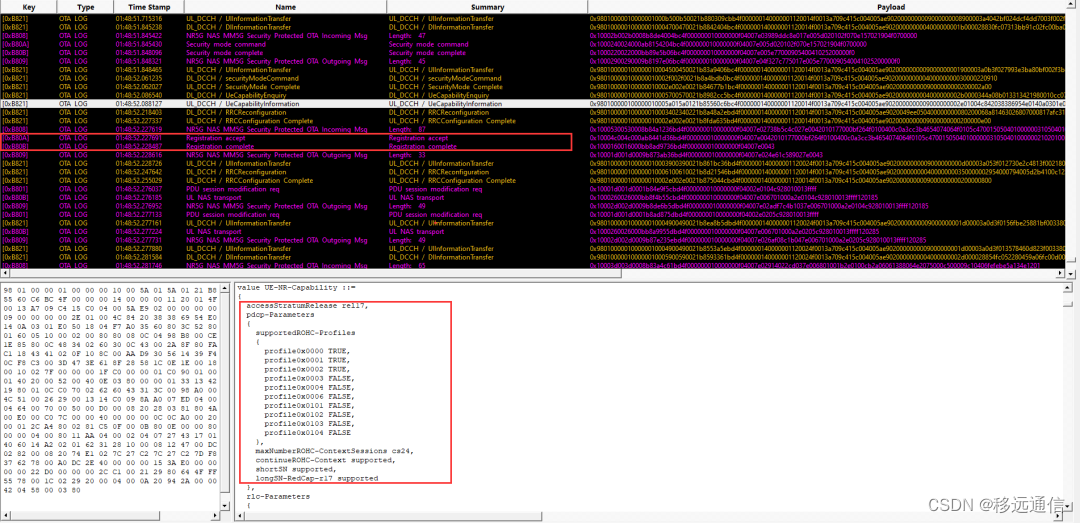Viewport: 1080px width, 523px height.
Task: Select UL NAS transport name at 01:48:52.277224
Action: point(214,232)
